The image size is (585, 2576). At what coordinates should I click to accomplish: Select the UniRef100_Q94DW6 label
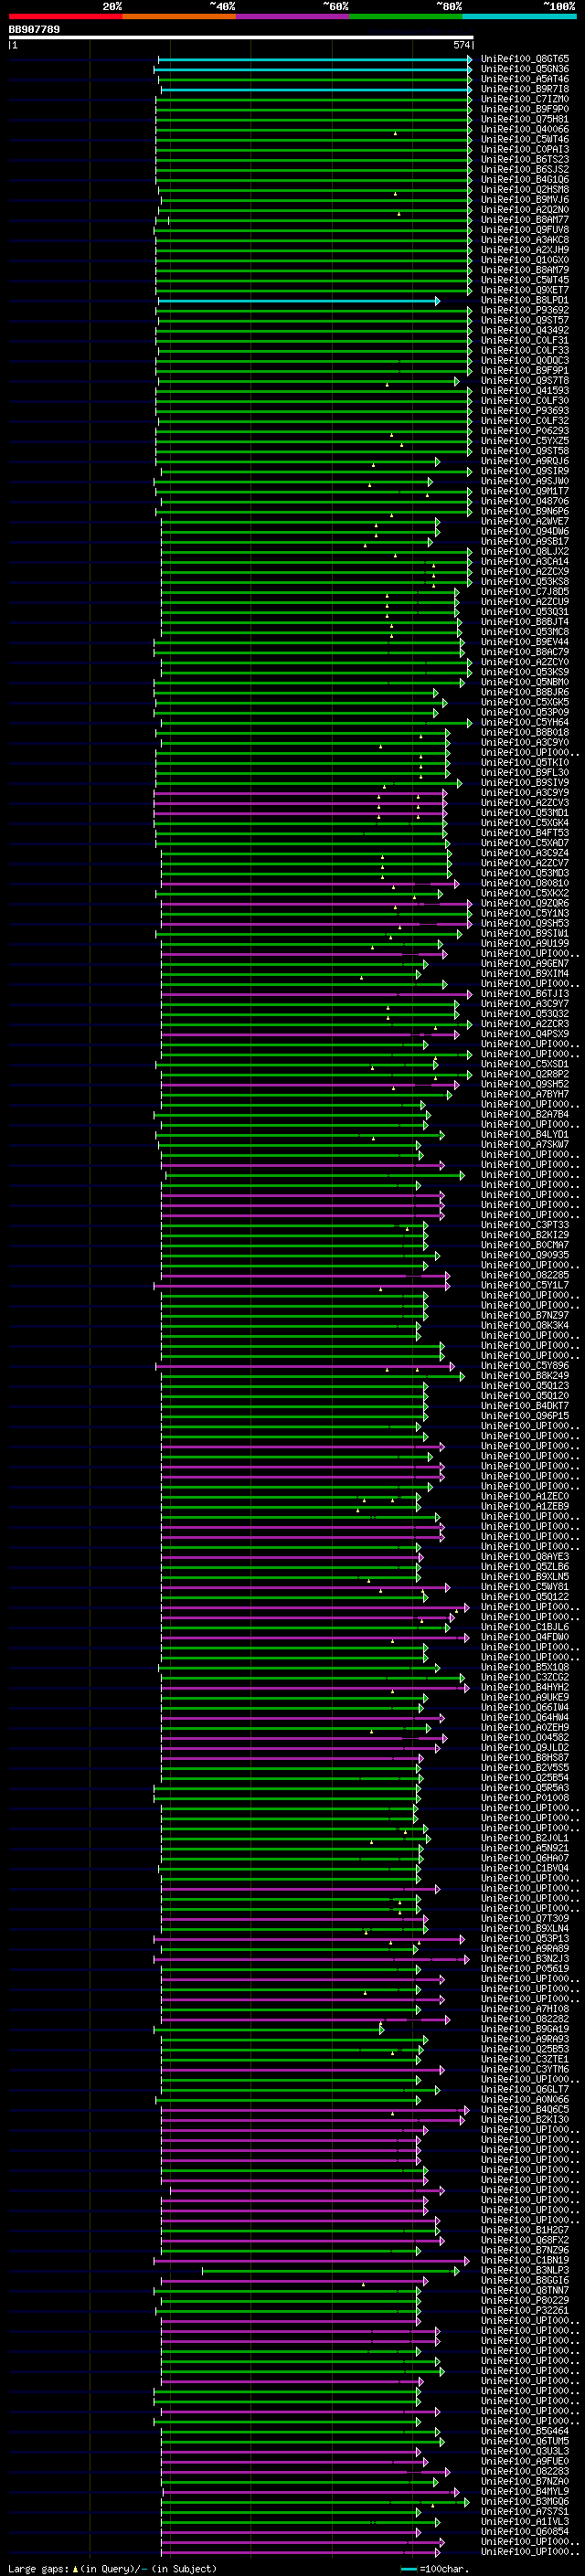click(525, 531)
